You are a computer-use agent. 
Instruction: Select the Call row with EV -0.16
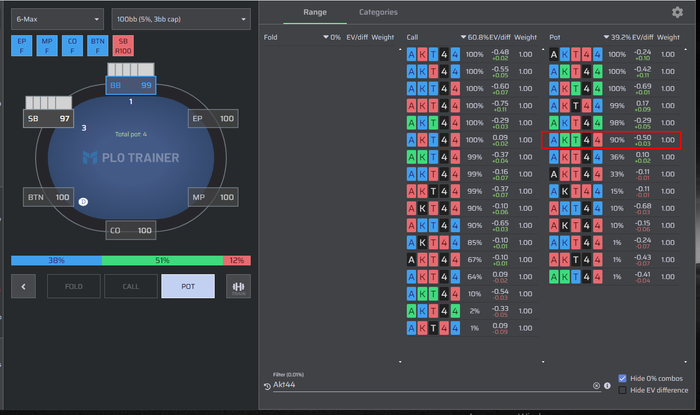tap(471, 174)
